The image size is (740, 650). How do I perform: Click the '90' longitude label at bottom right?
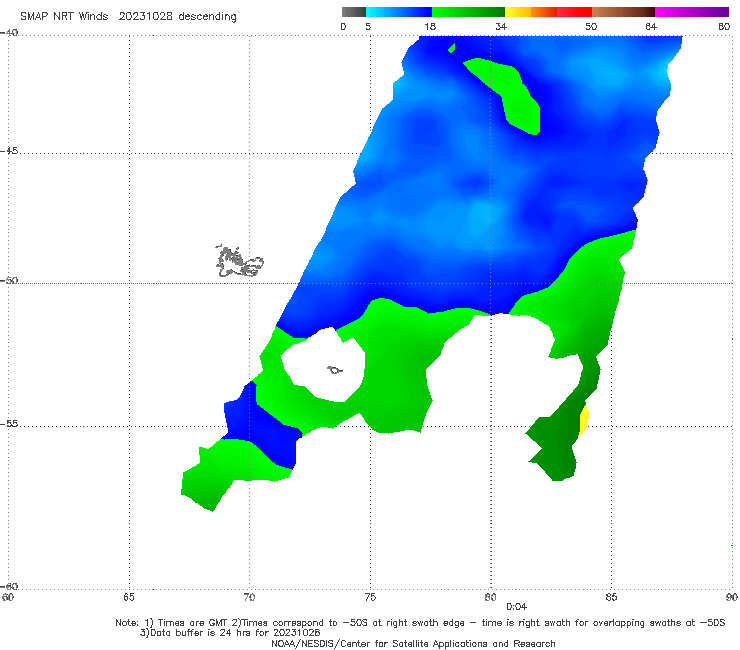[x=732, y=597]
